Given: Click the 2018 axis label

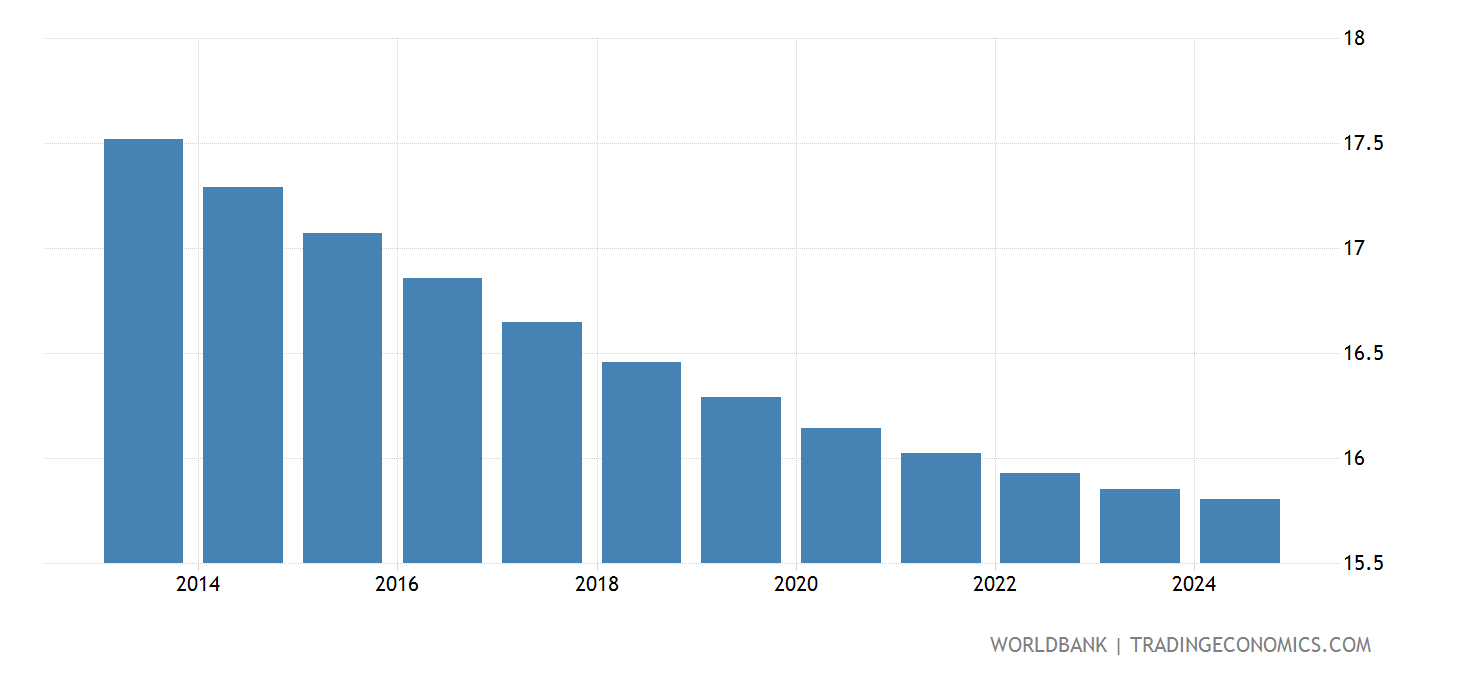Looking at the screenshot, I should click(x=596, y=584).
